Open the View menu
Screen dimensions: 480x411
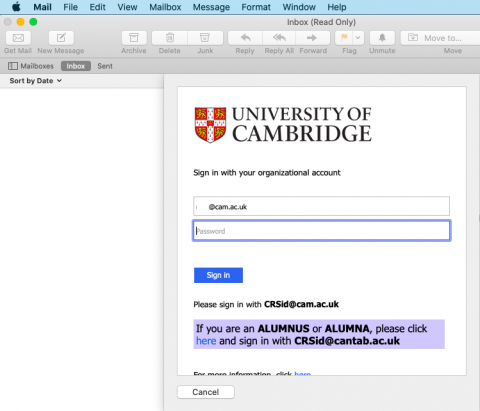127,7
